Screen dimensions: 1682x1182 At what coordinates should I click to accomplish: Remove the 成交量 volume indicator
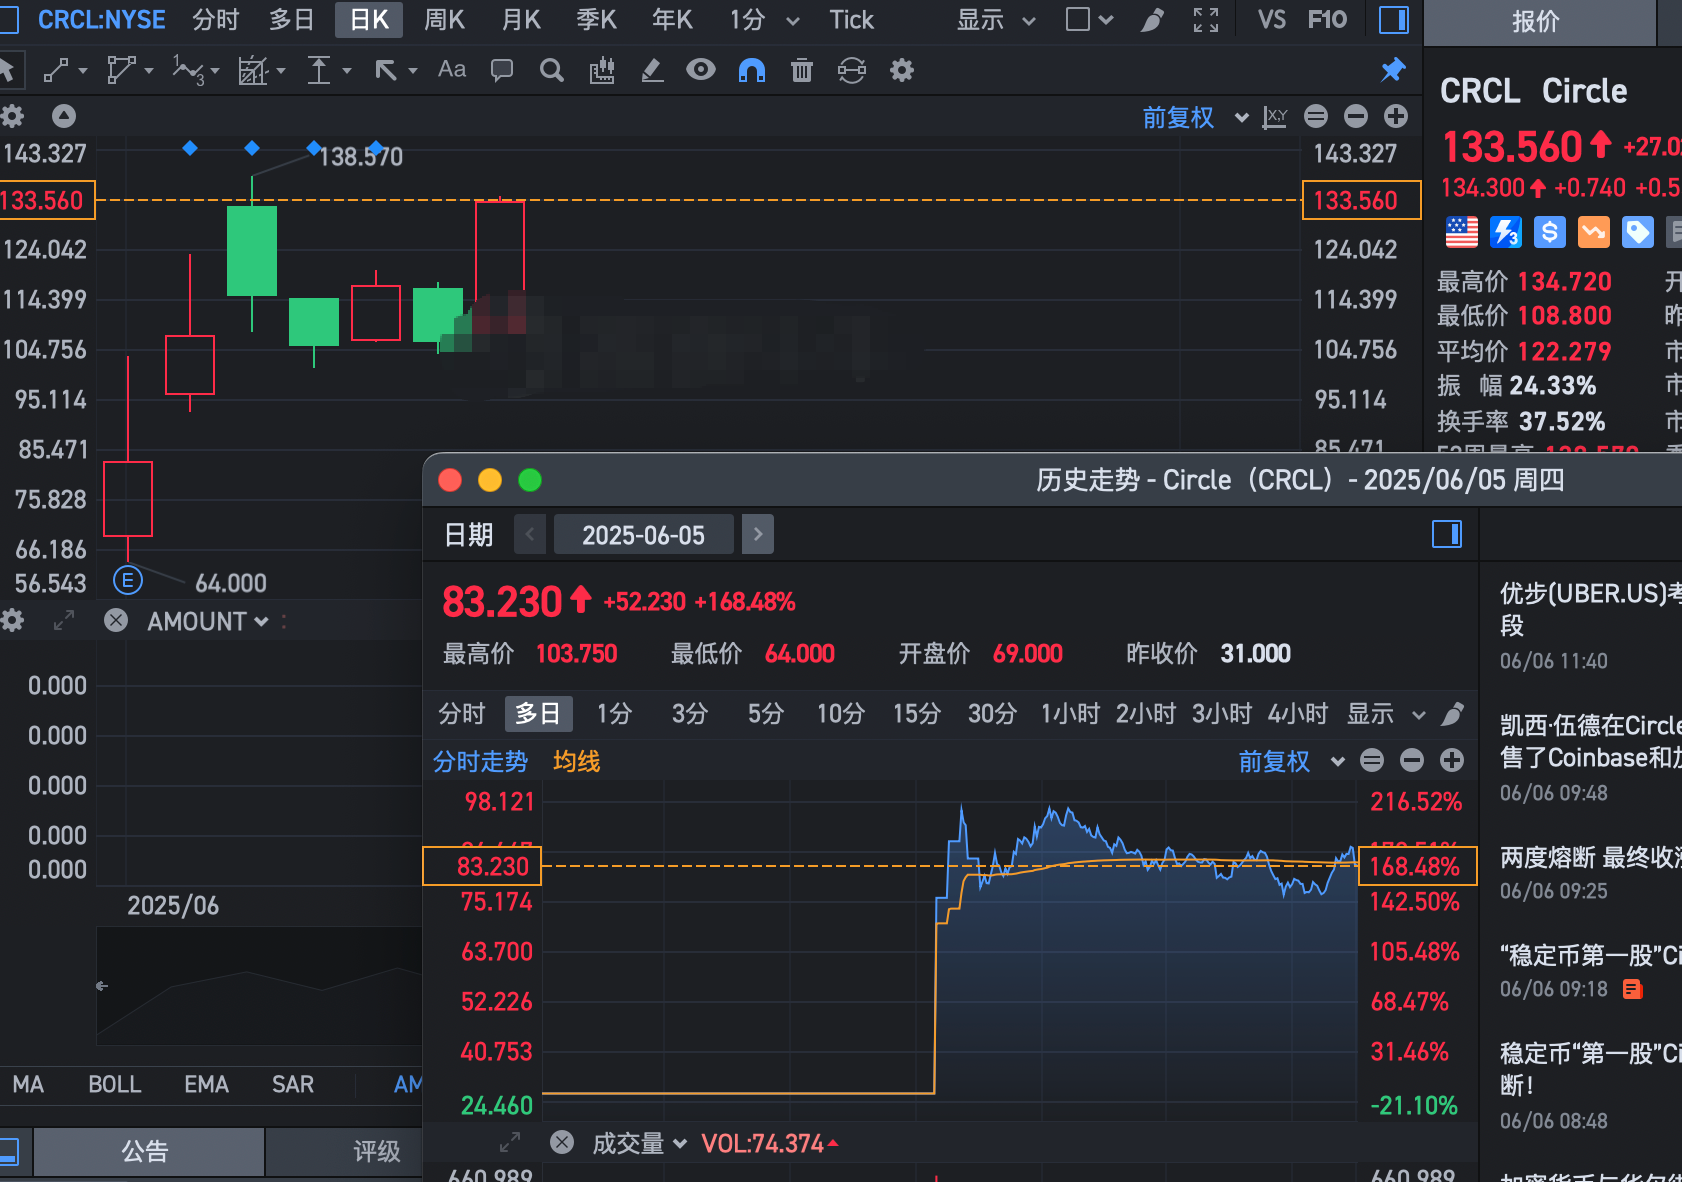click(562, 1142)
